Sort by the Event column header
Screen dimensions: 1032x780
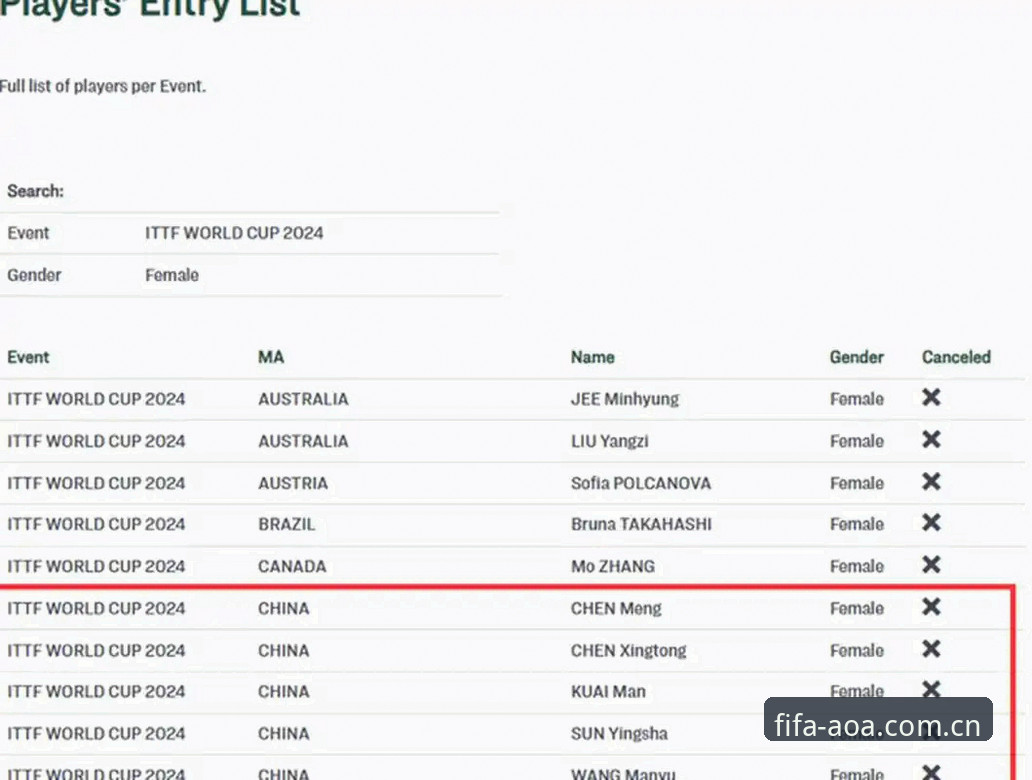28,357
